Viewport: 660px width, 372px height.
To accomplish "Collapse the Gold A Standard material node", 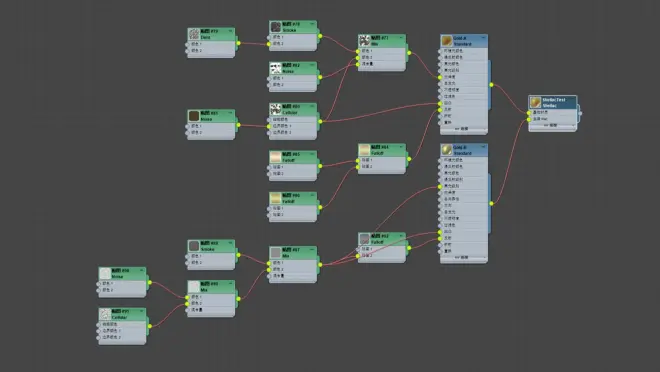I will click(x=483, y=38).
